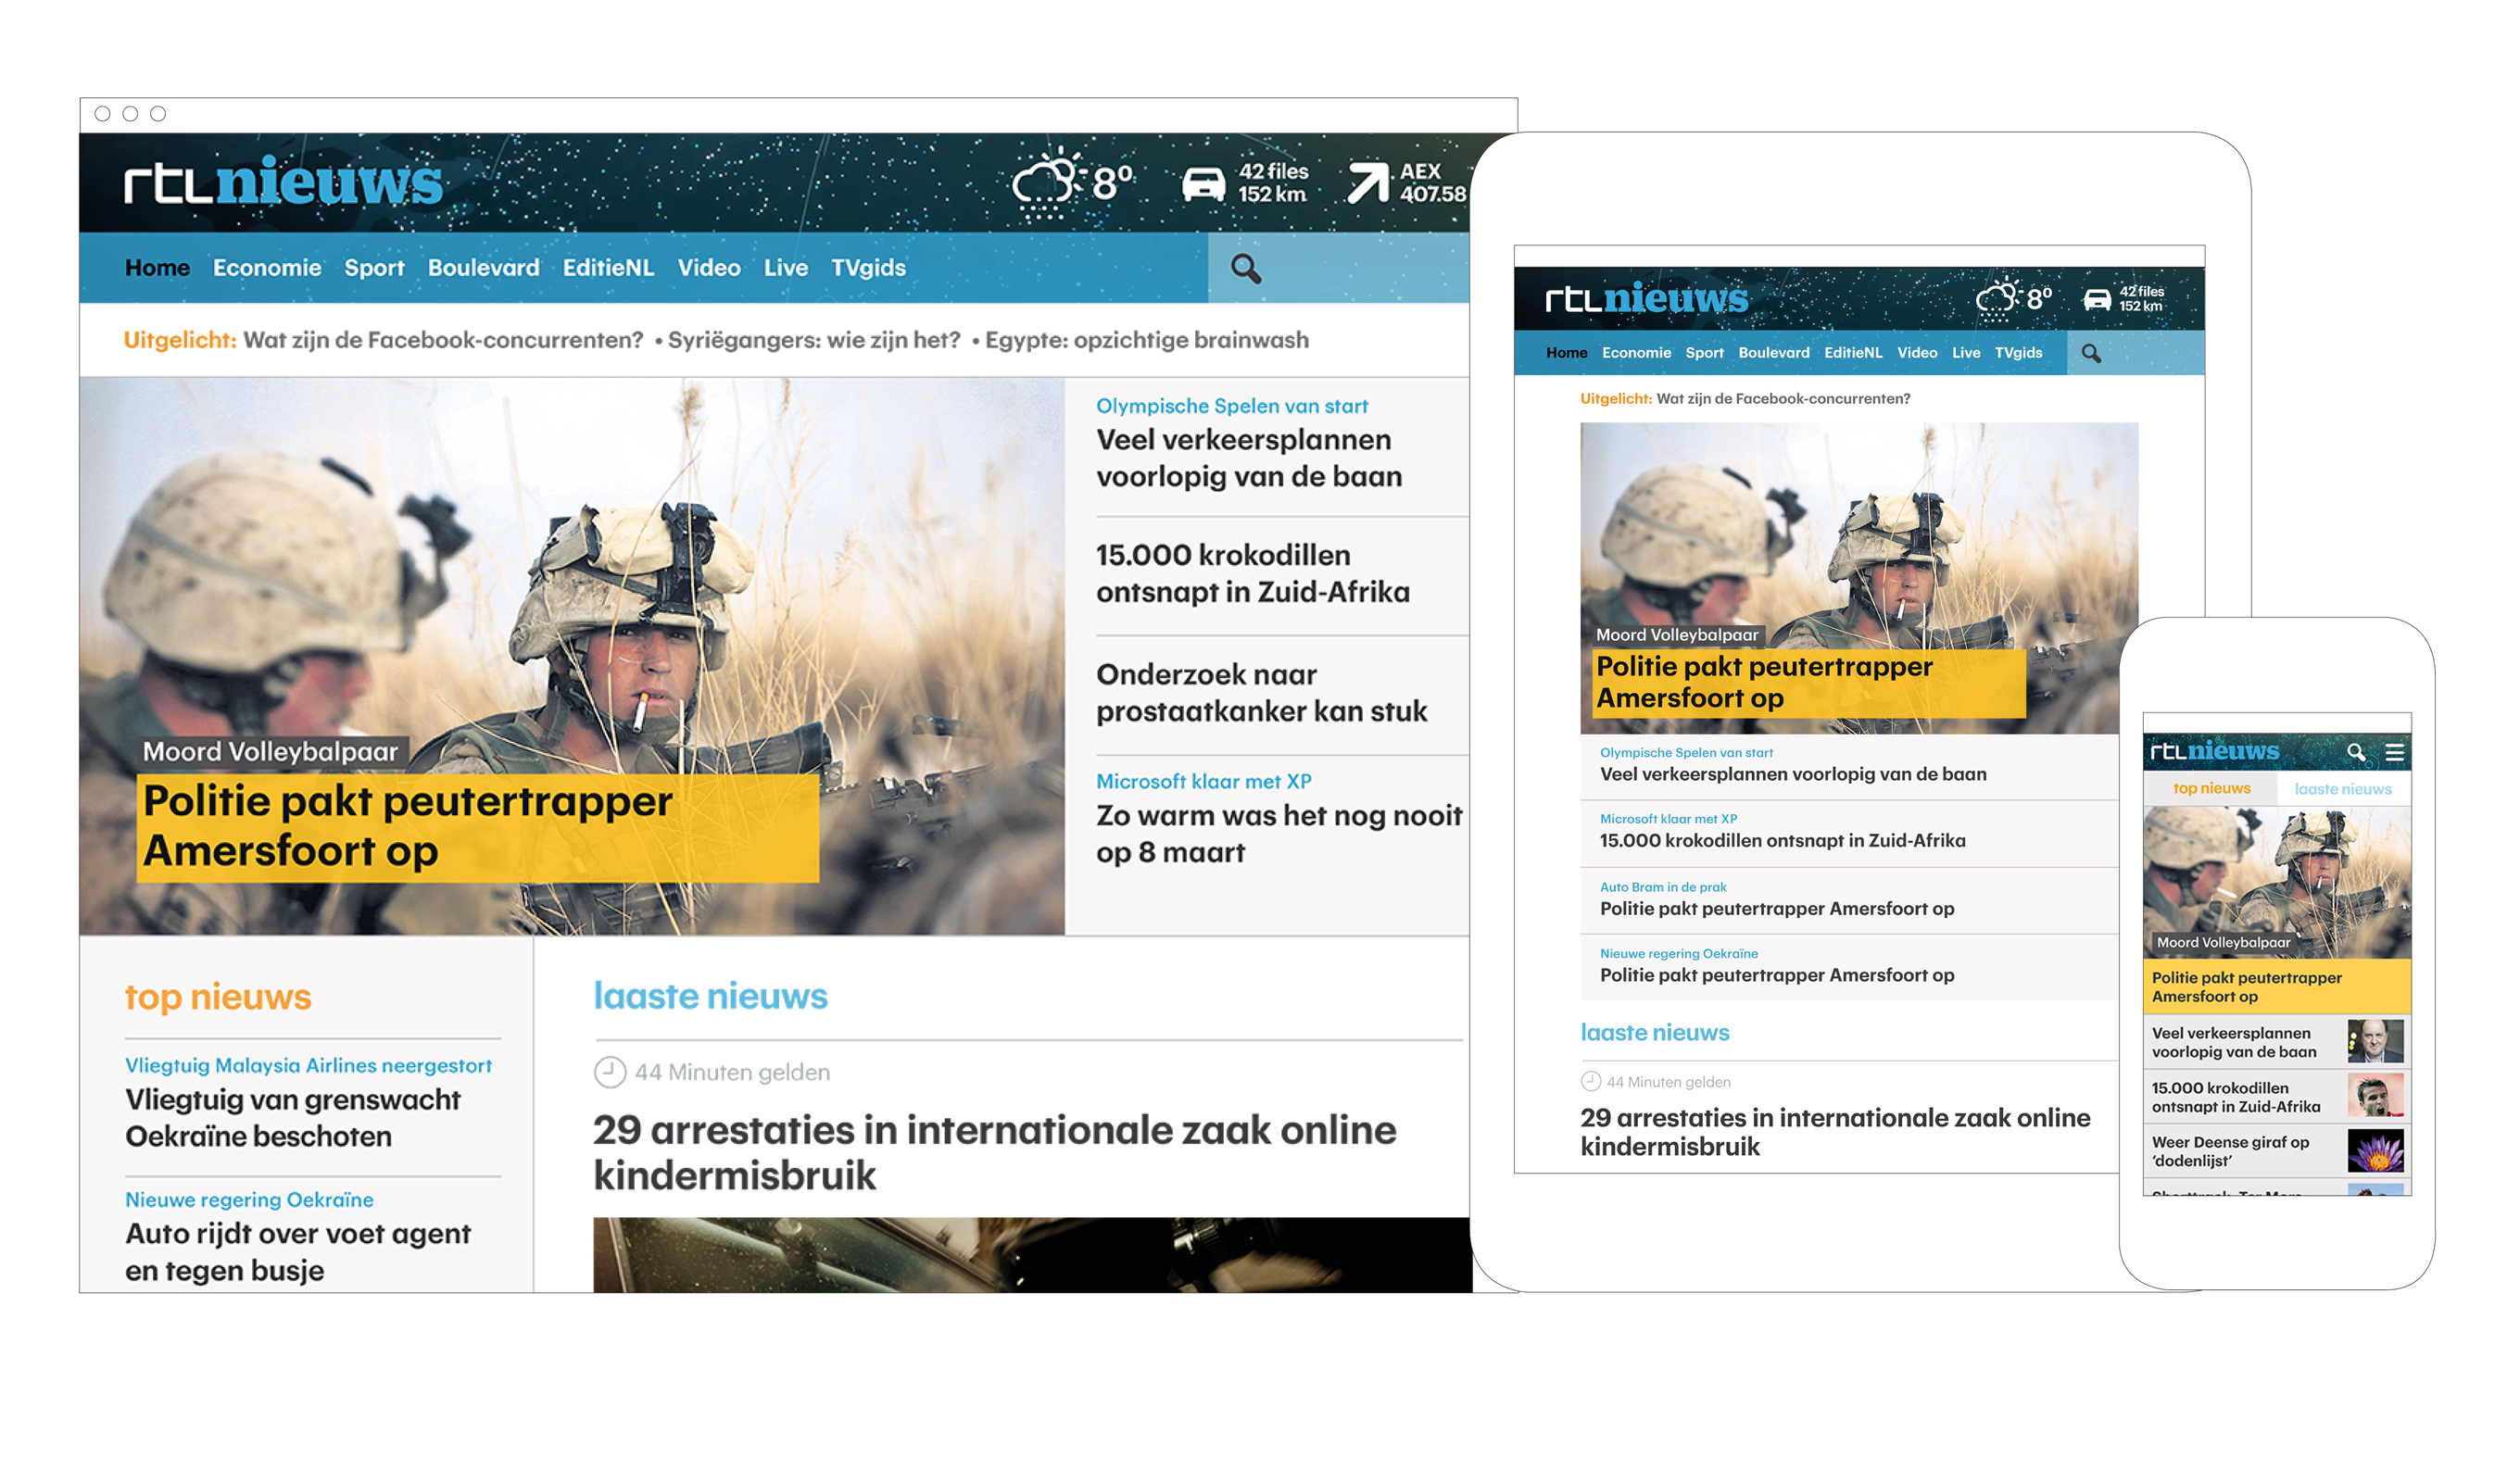
Task: Open the Economie menu in desktop navigation
Action: (267, 268)
